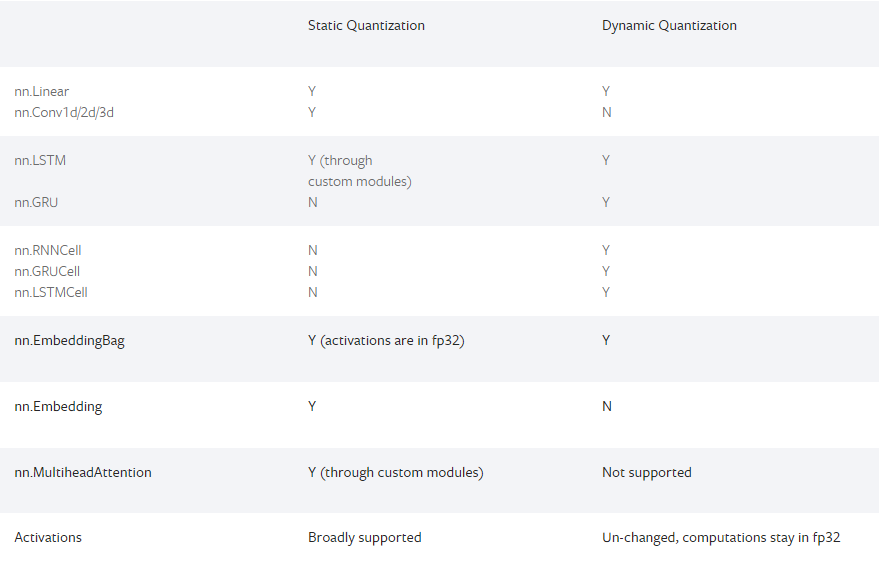This screenshot has height=568, width=879.
Task: Click the Dynamic Quantization column header
Action: coord(669,26)
